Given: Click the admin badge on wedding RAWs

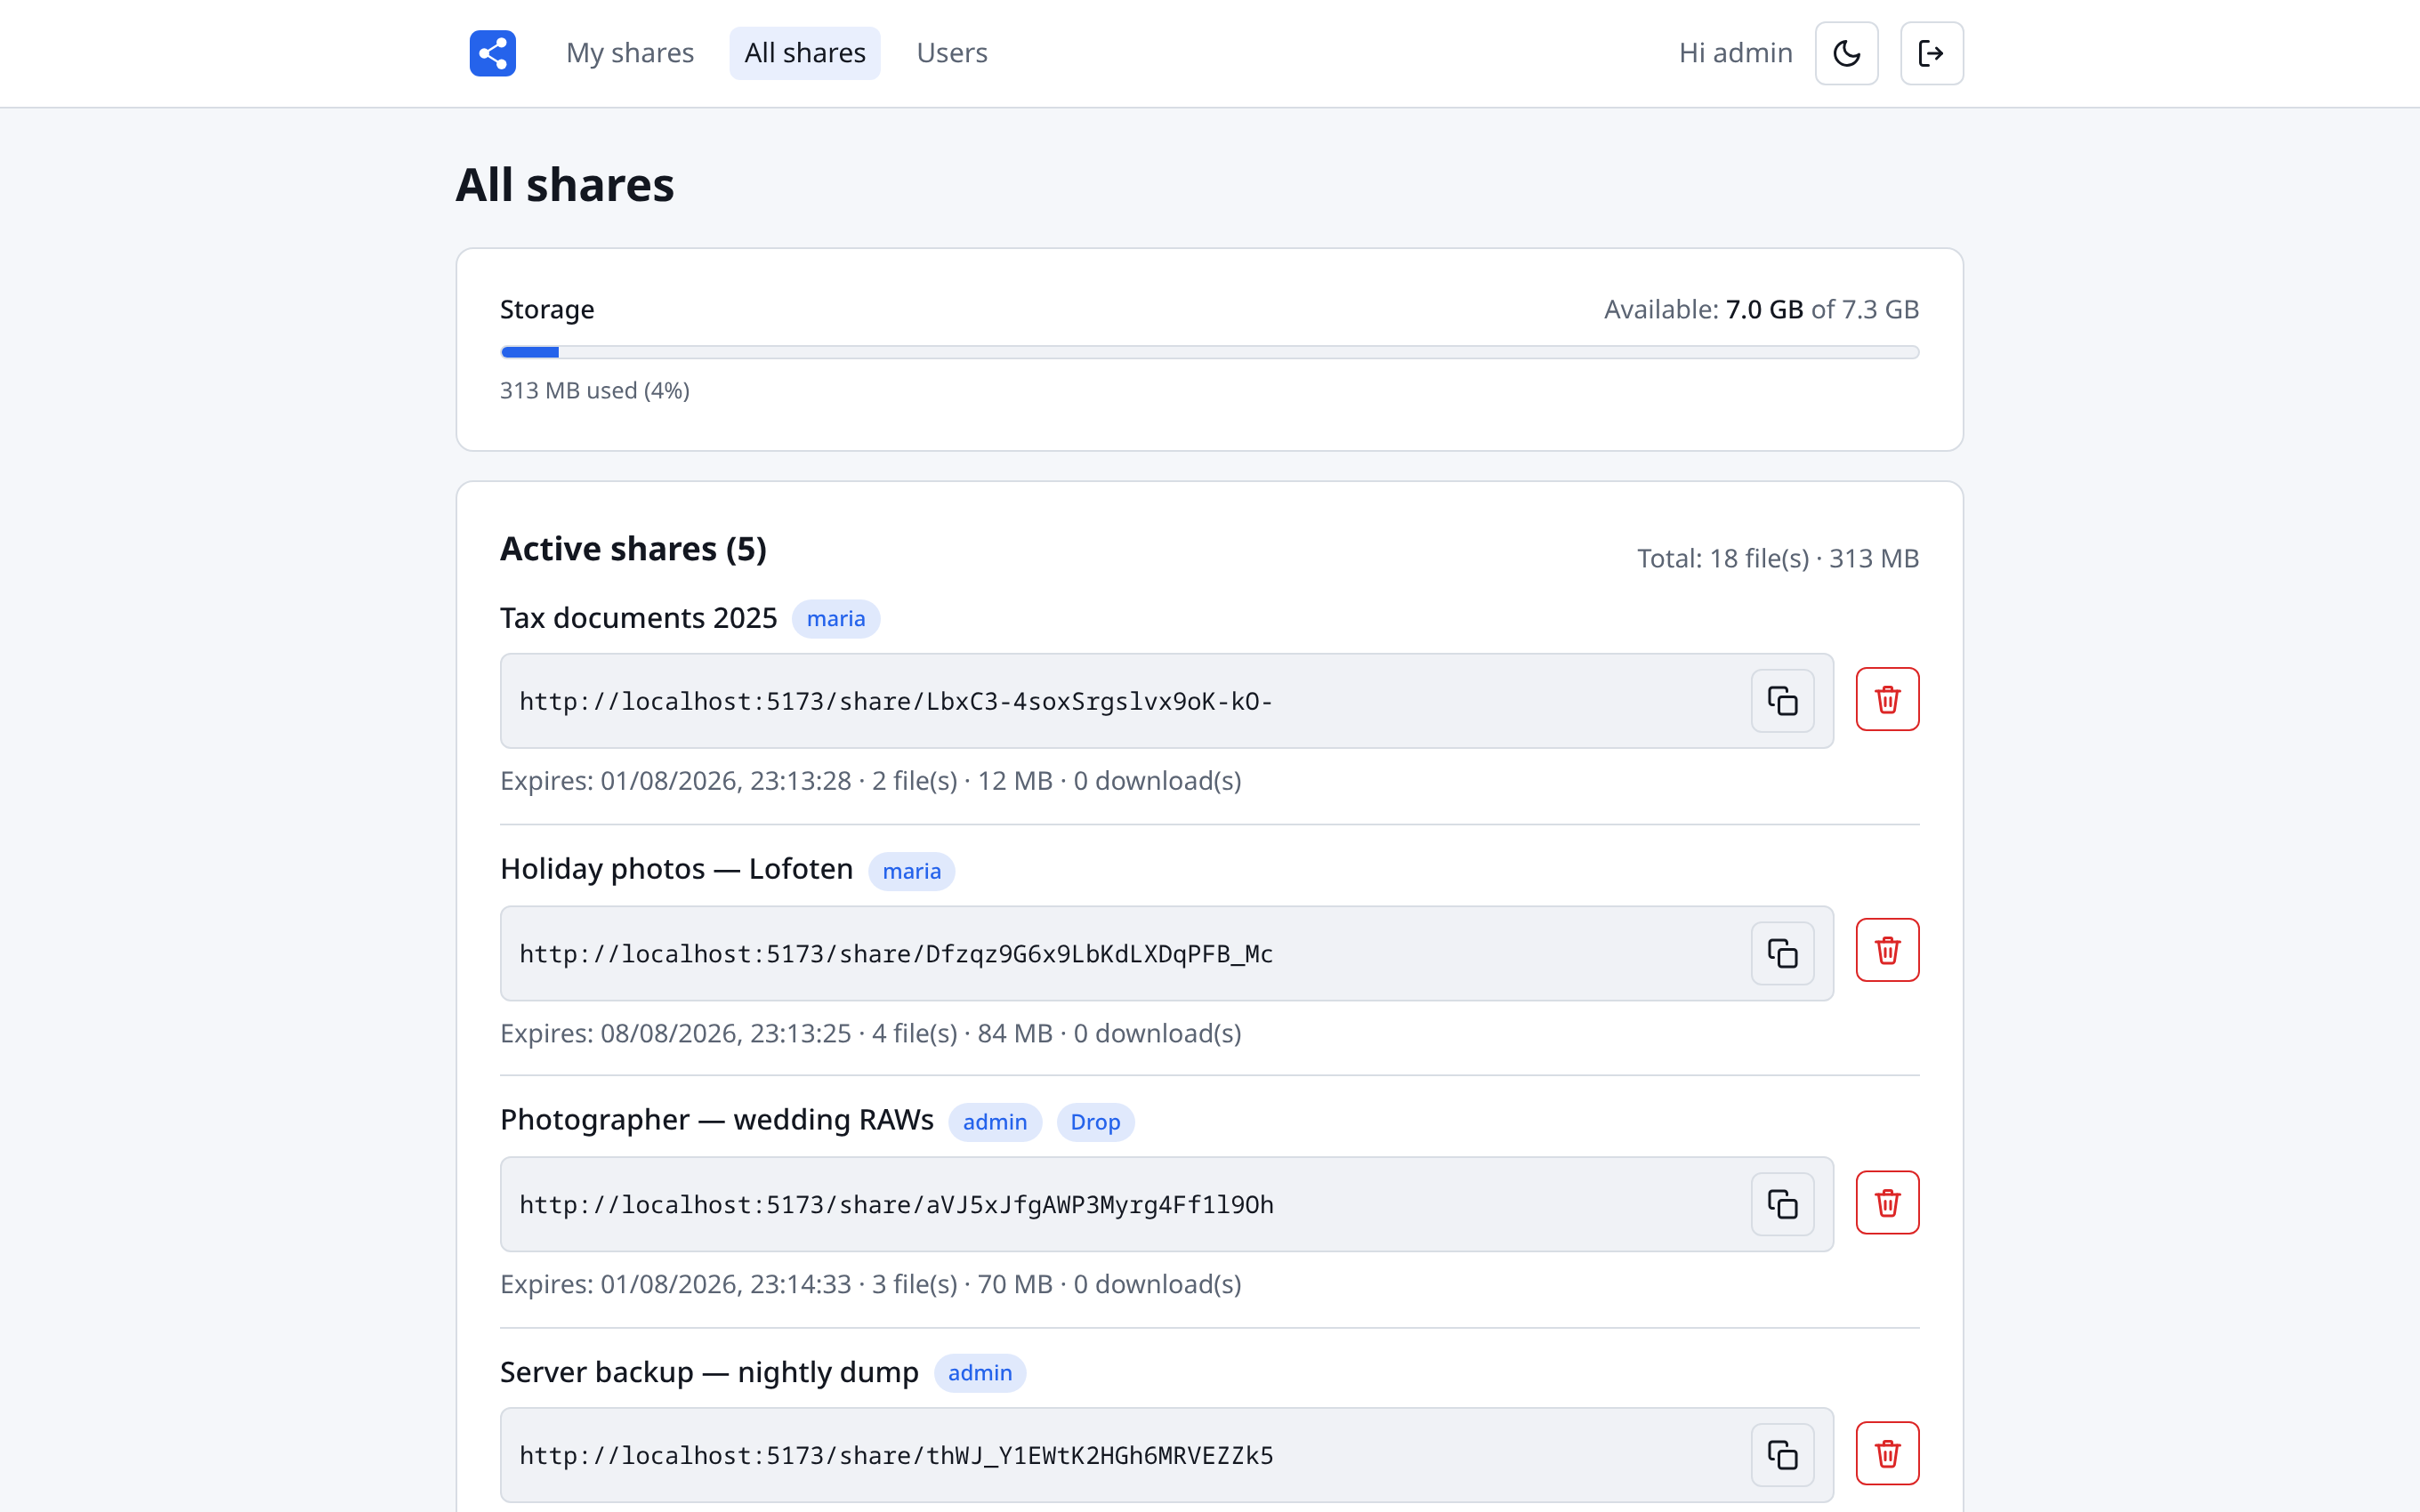Looking at the screenshot, I should point(994,1122).
